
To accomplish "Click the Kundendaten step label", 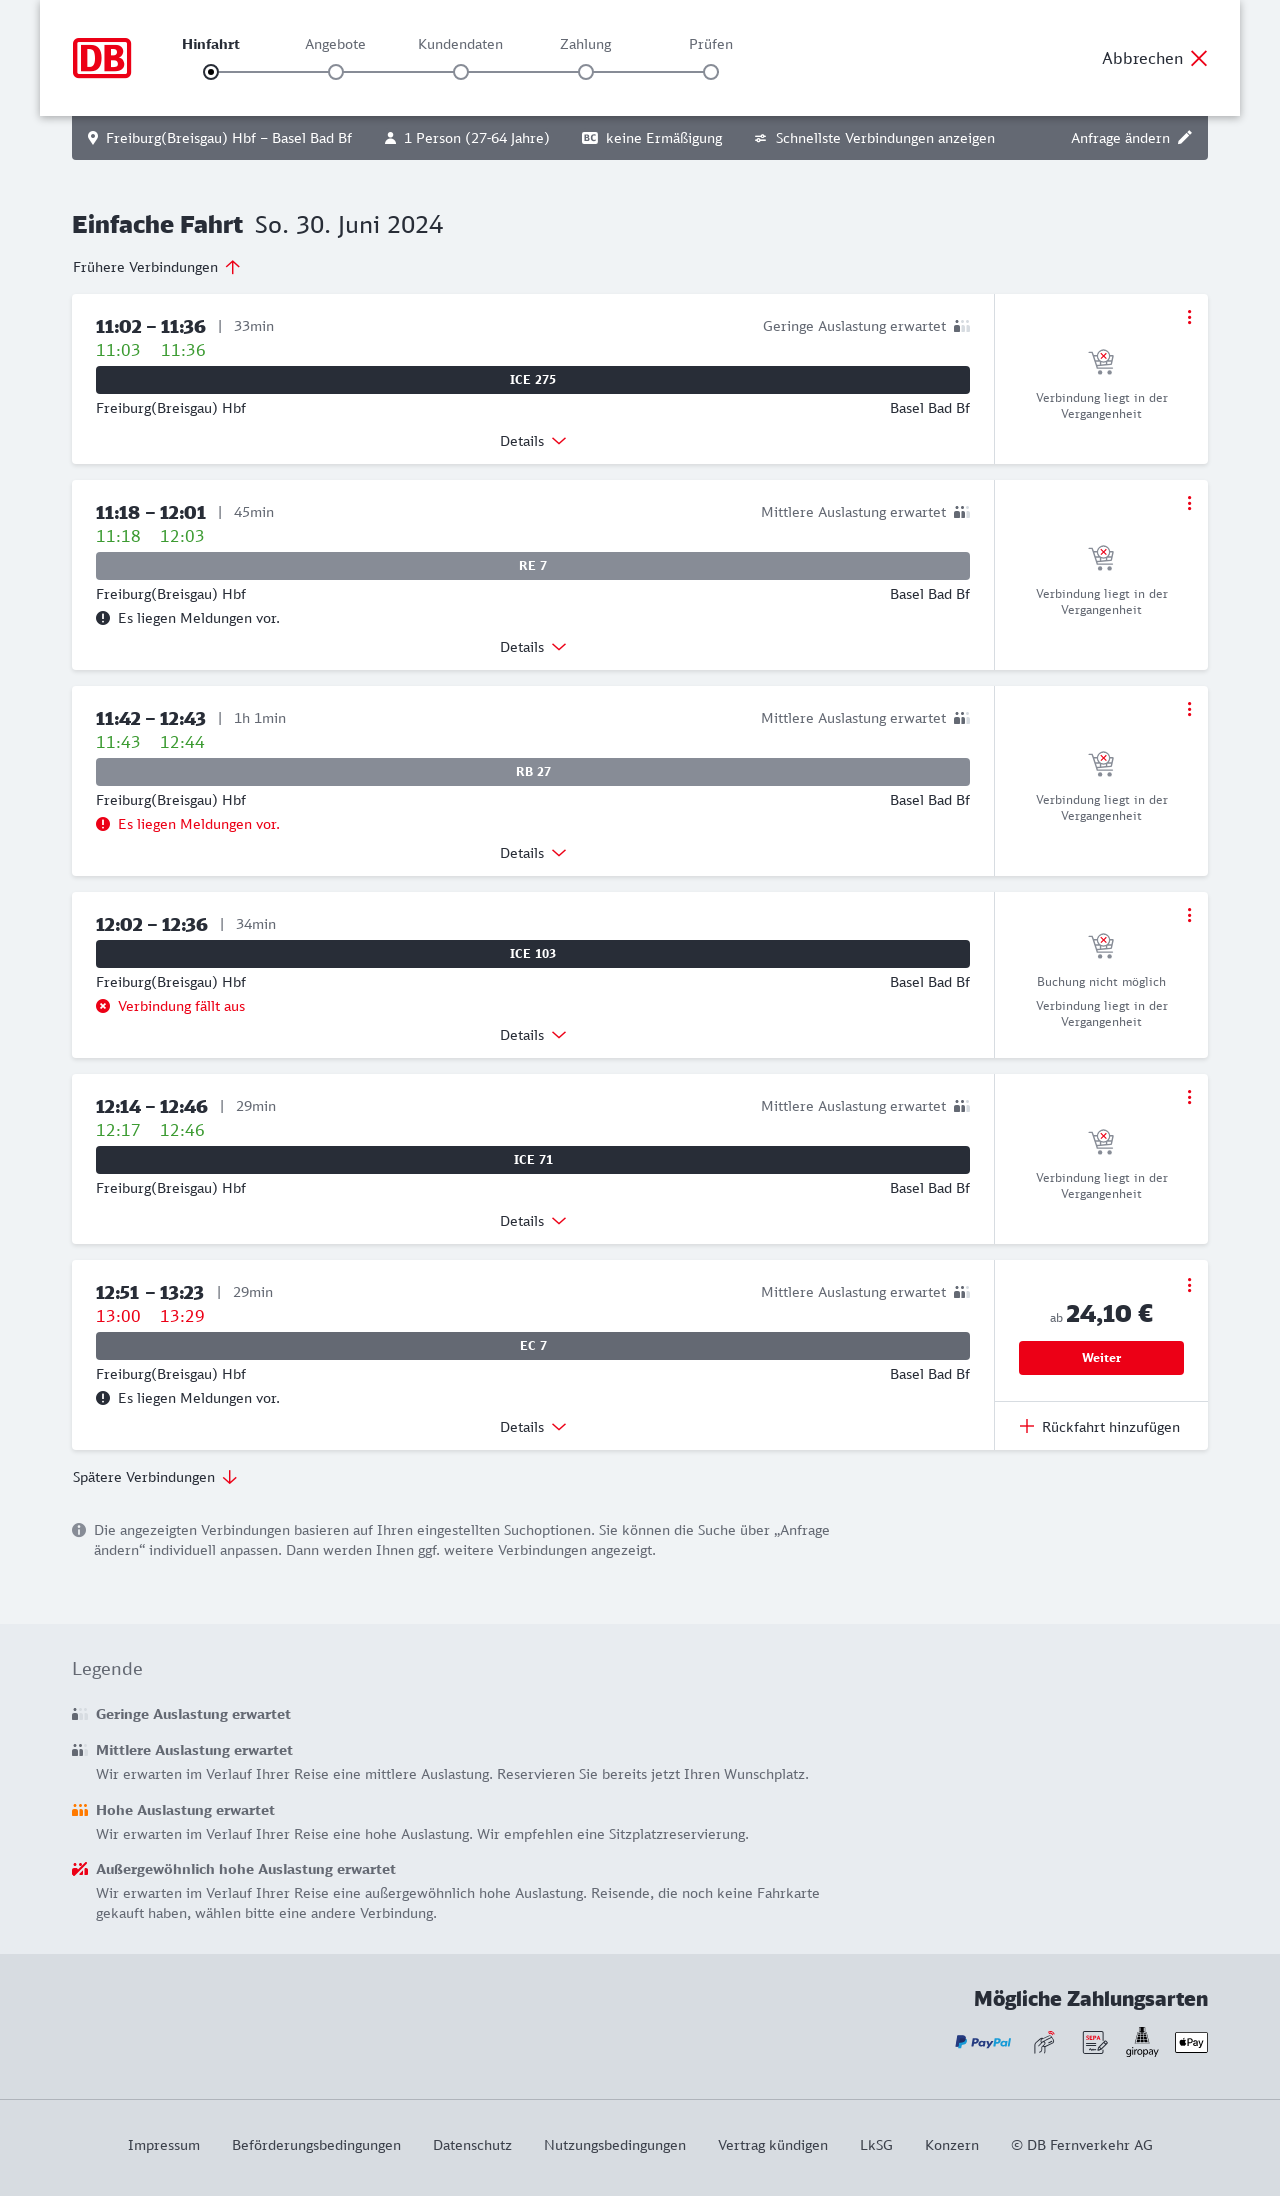I will coord(460,44).
